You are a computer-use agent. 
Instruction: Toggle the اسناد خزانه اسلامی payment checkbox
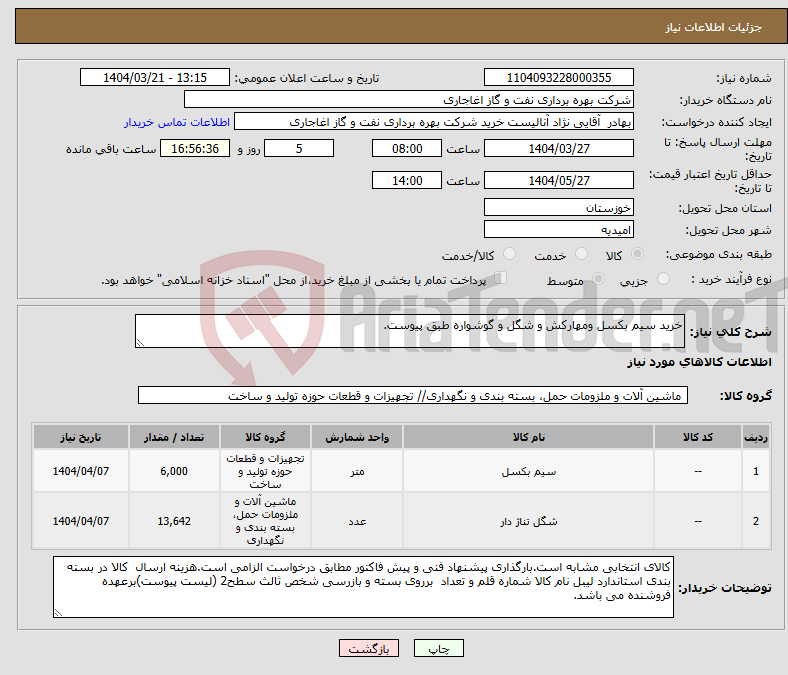point(501,278)
